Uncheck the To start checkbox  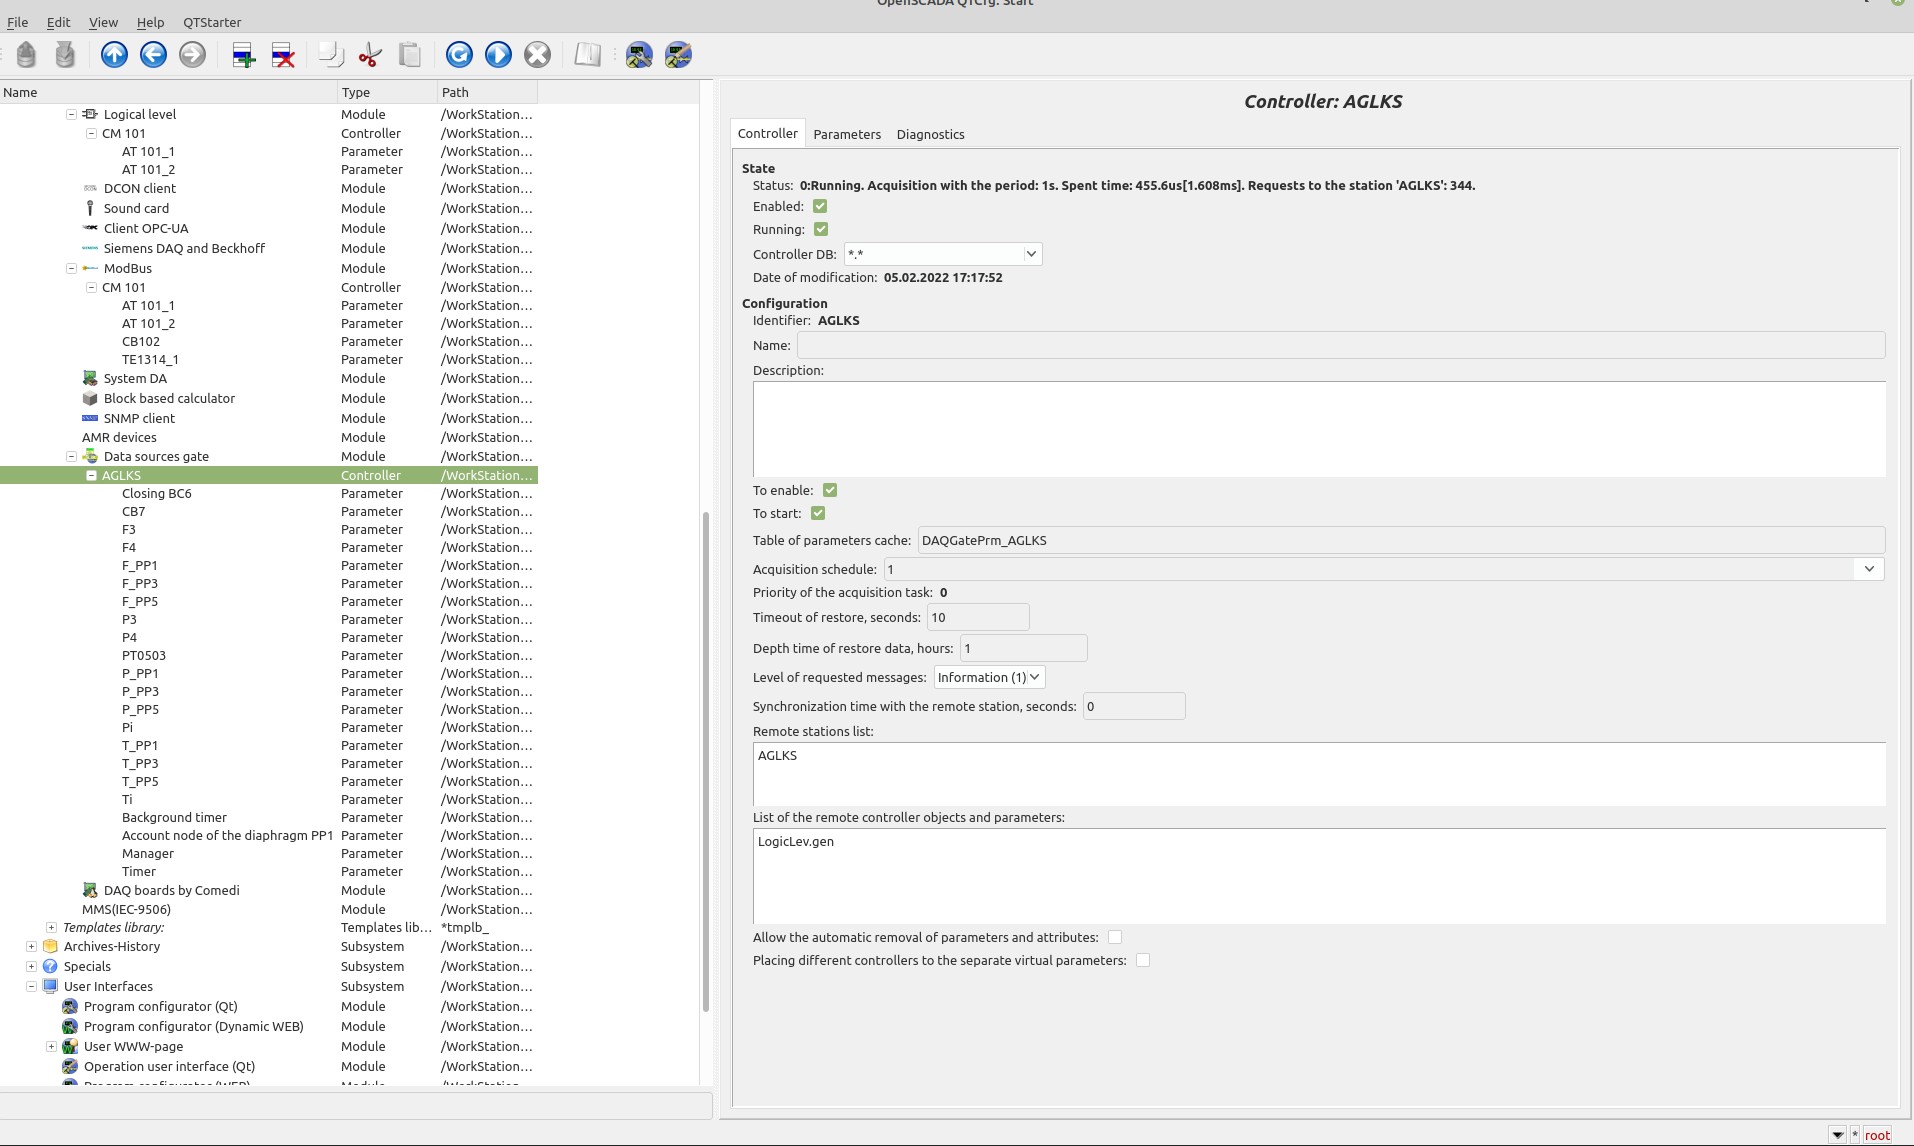tap(818, 514)
